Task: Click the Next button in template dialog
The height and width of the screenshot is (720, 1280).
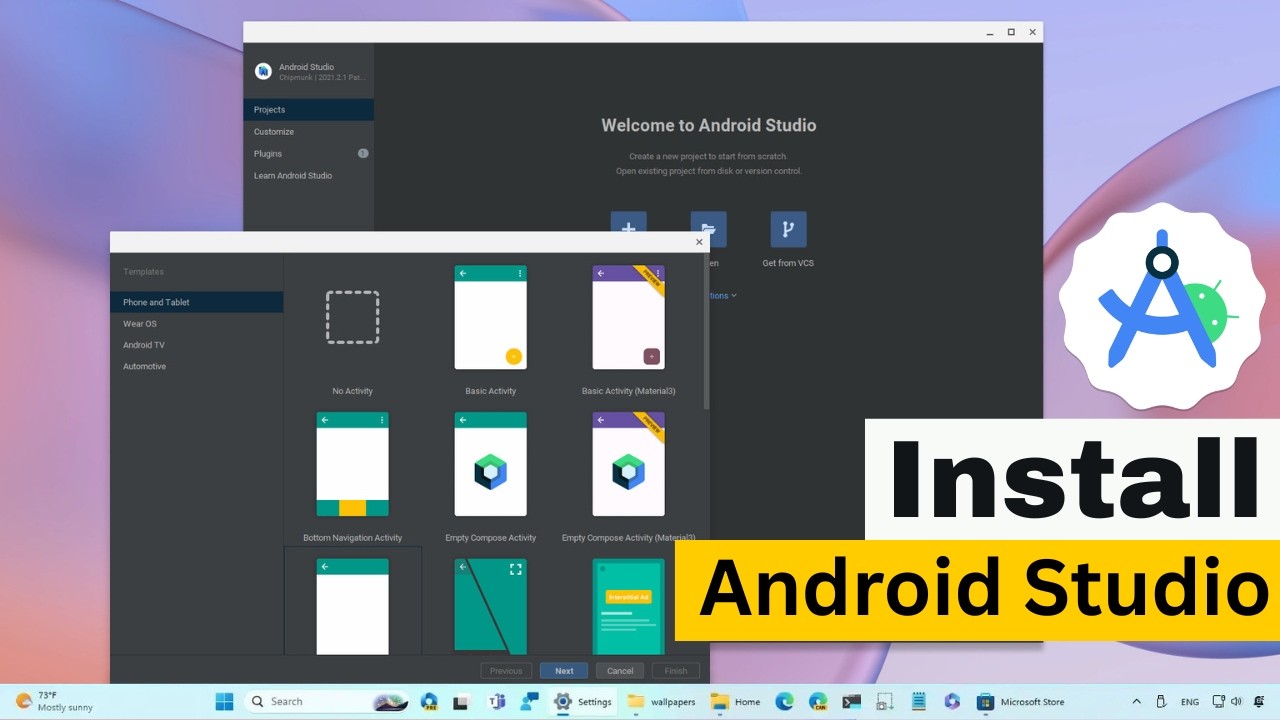Action: pyautogui.click(x=564, y=671)
